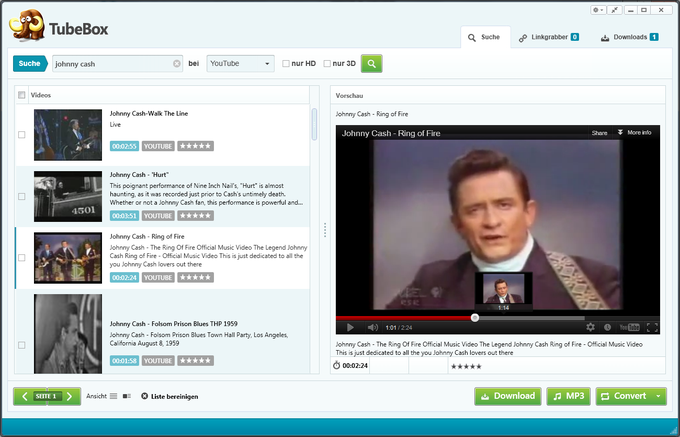This screenshot has height=437, width=680.
Task: Click star rating for Ring of Fire row
Action: (196, 277)
